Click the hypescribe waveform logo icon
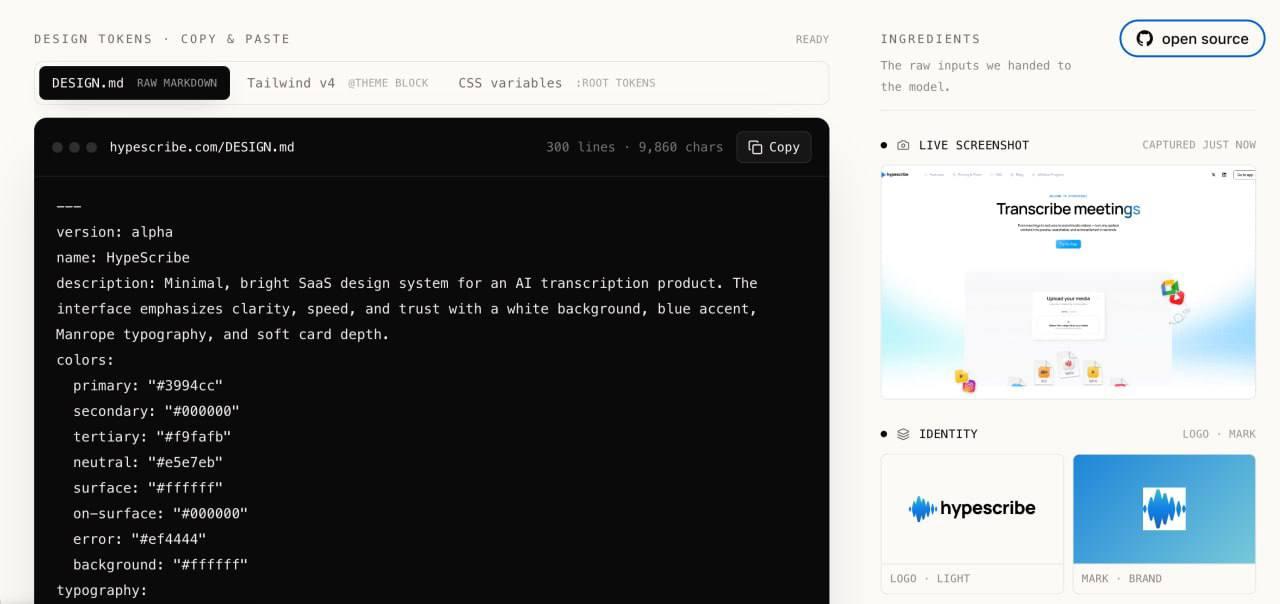This screenshot has width=1280, height=604. tap(922, 509)
